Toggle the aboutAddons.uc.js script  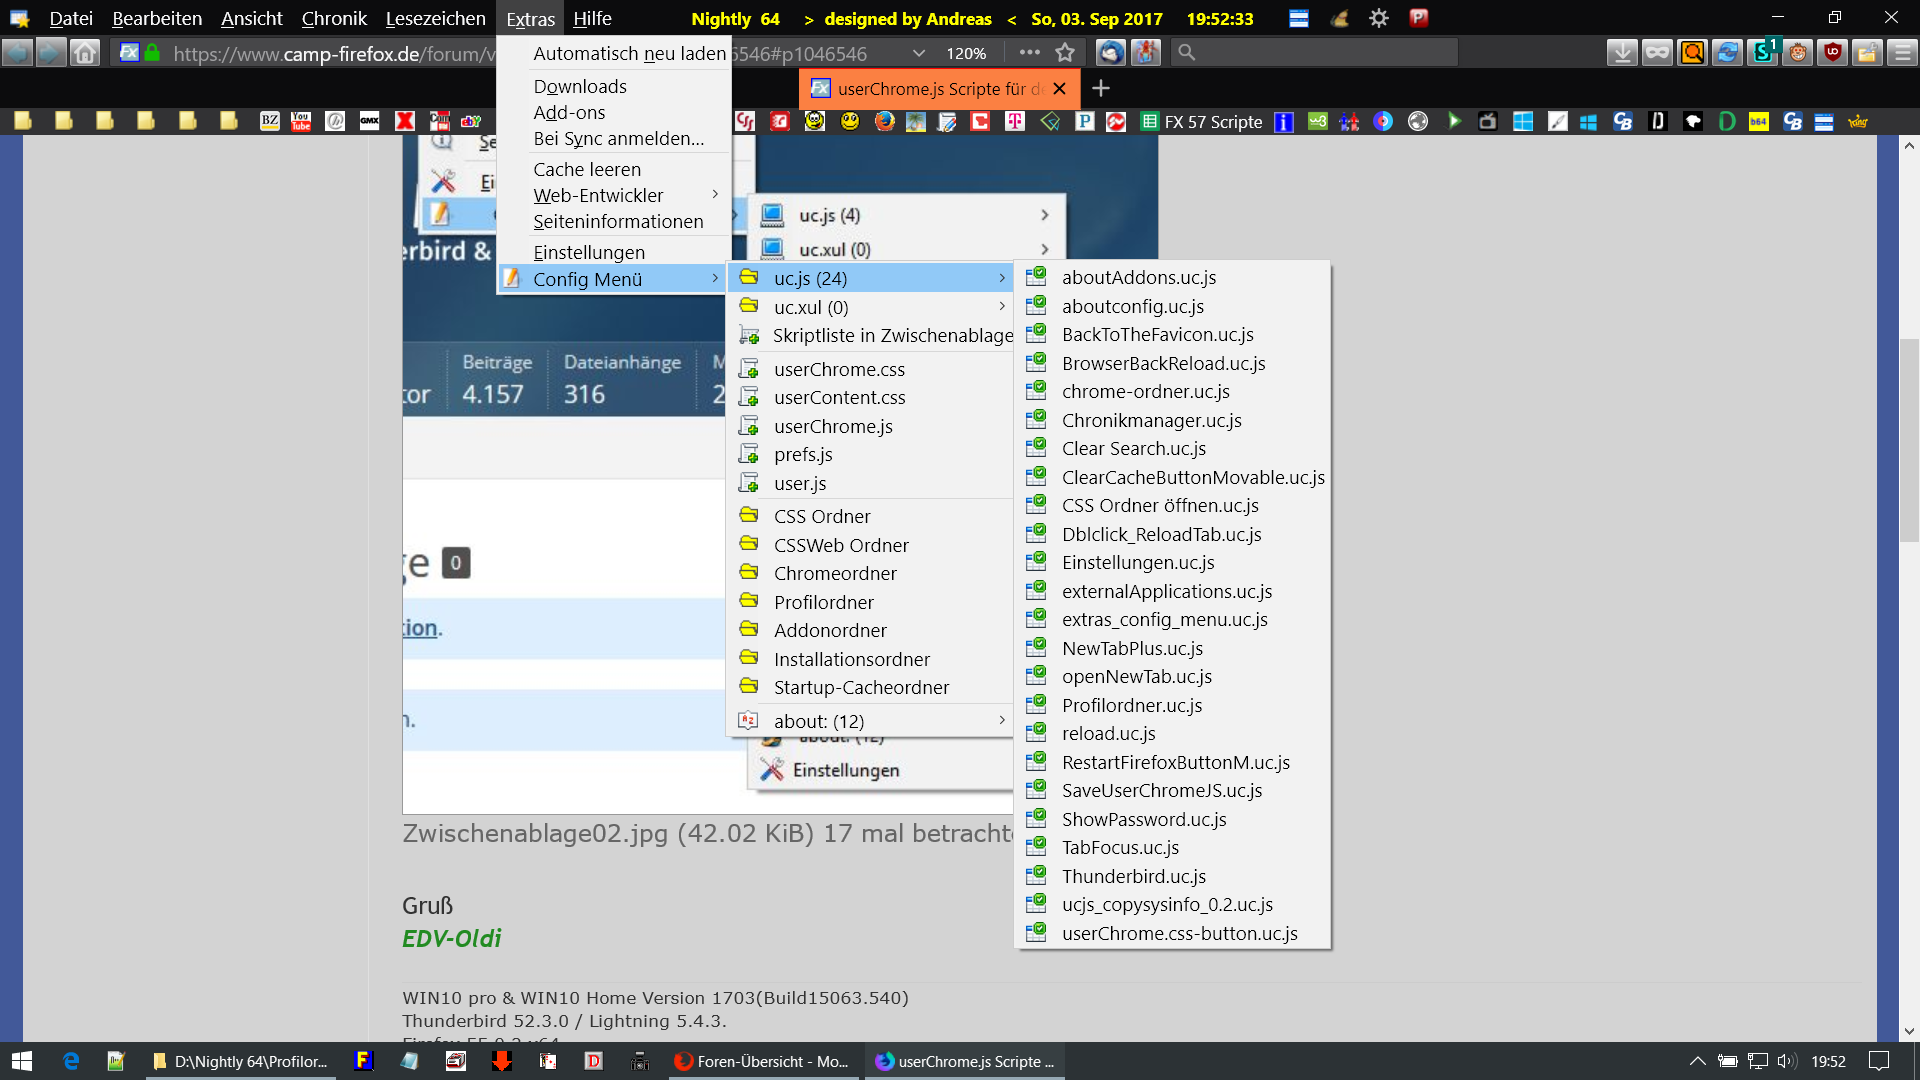[x=1139, y=277]
